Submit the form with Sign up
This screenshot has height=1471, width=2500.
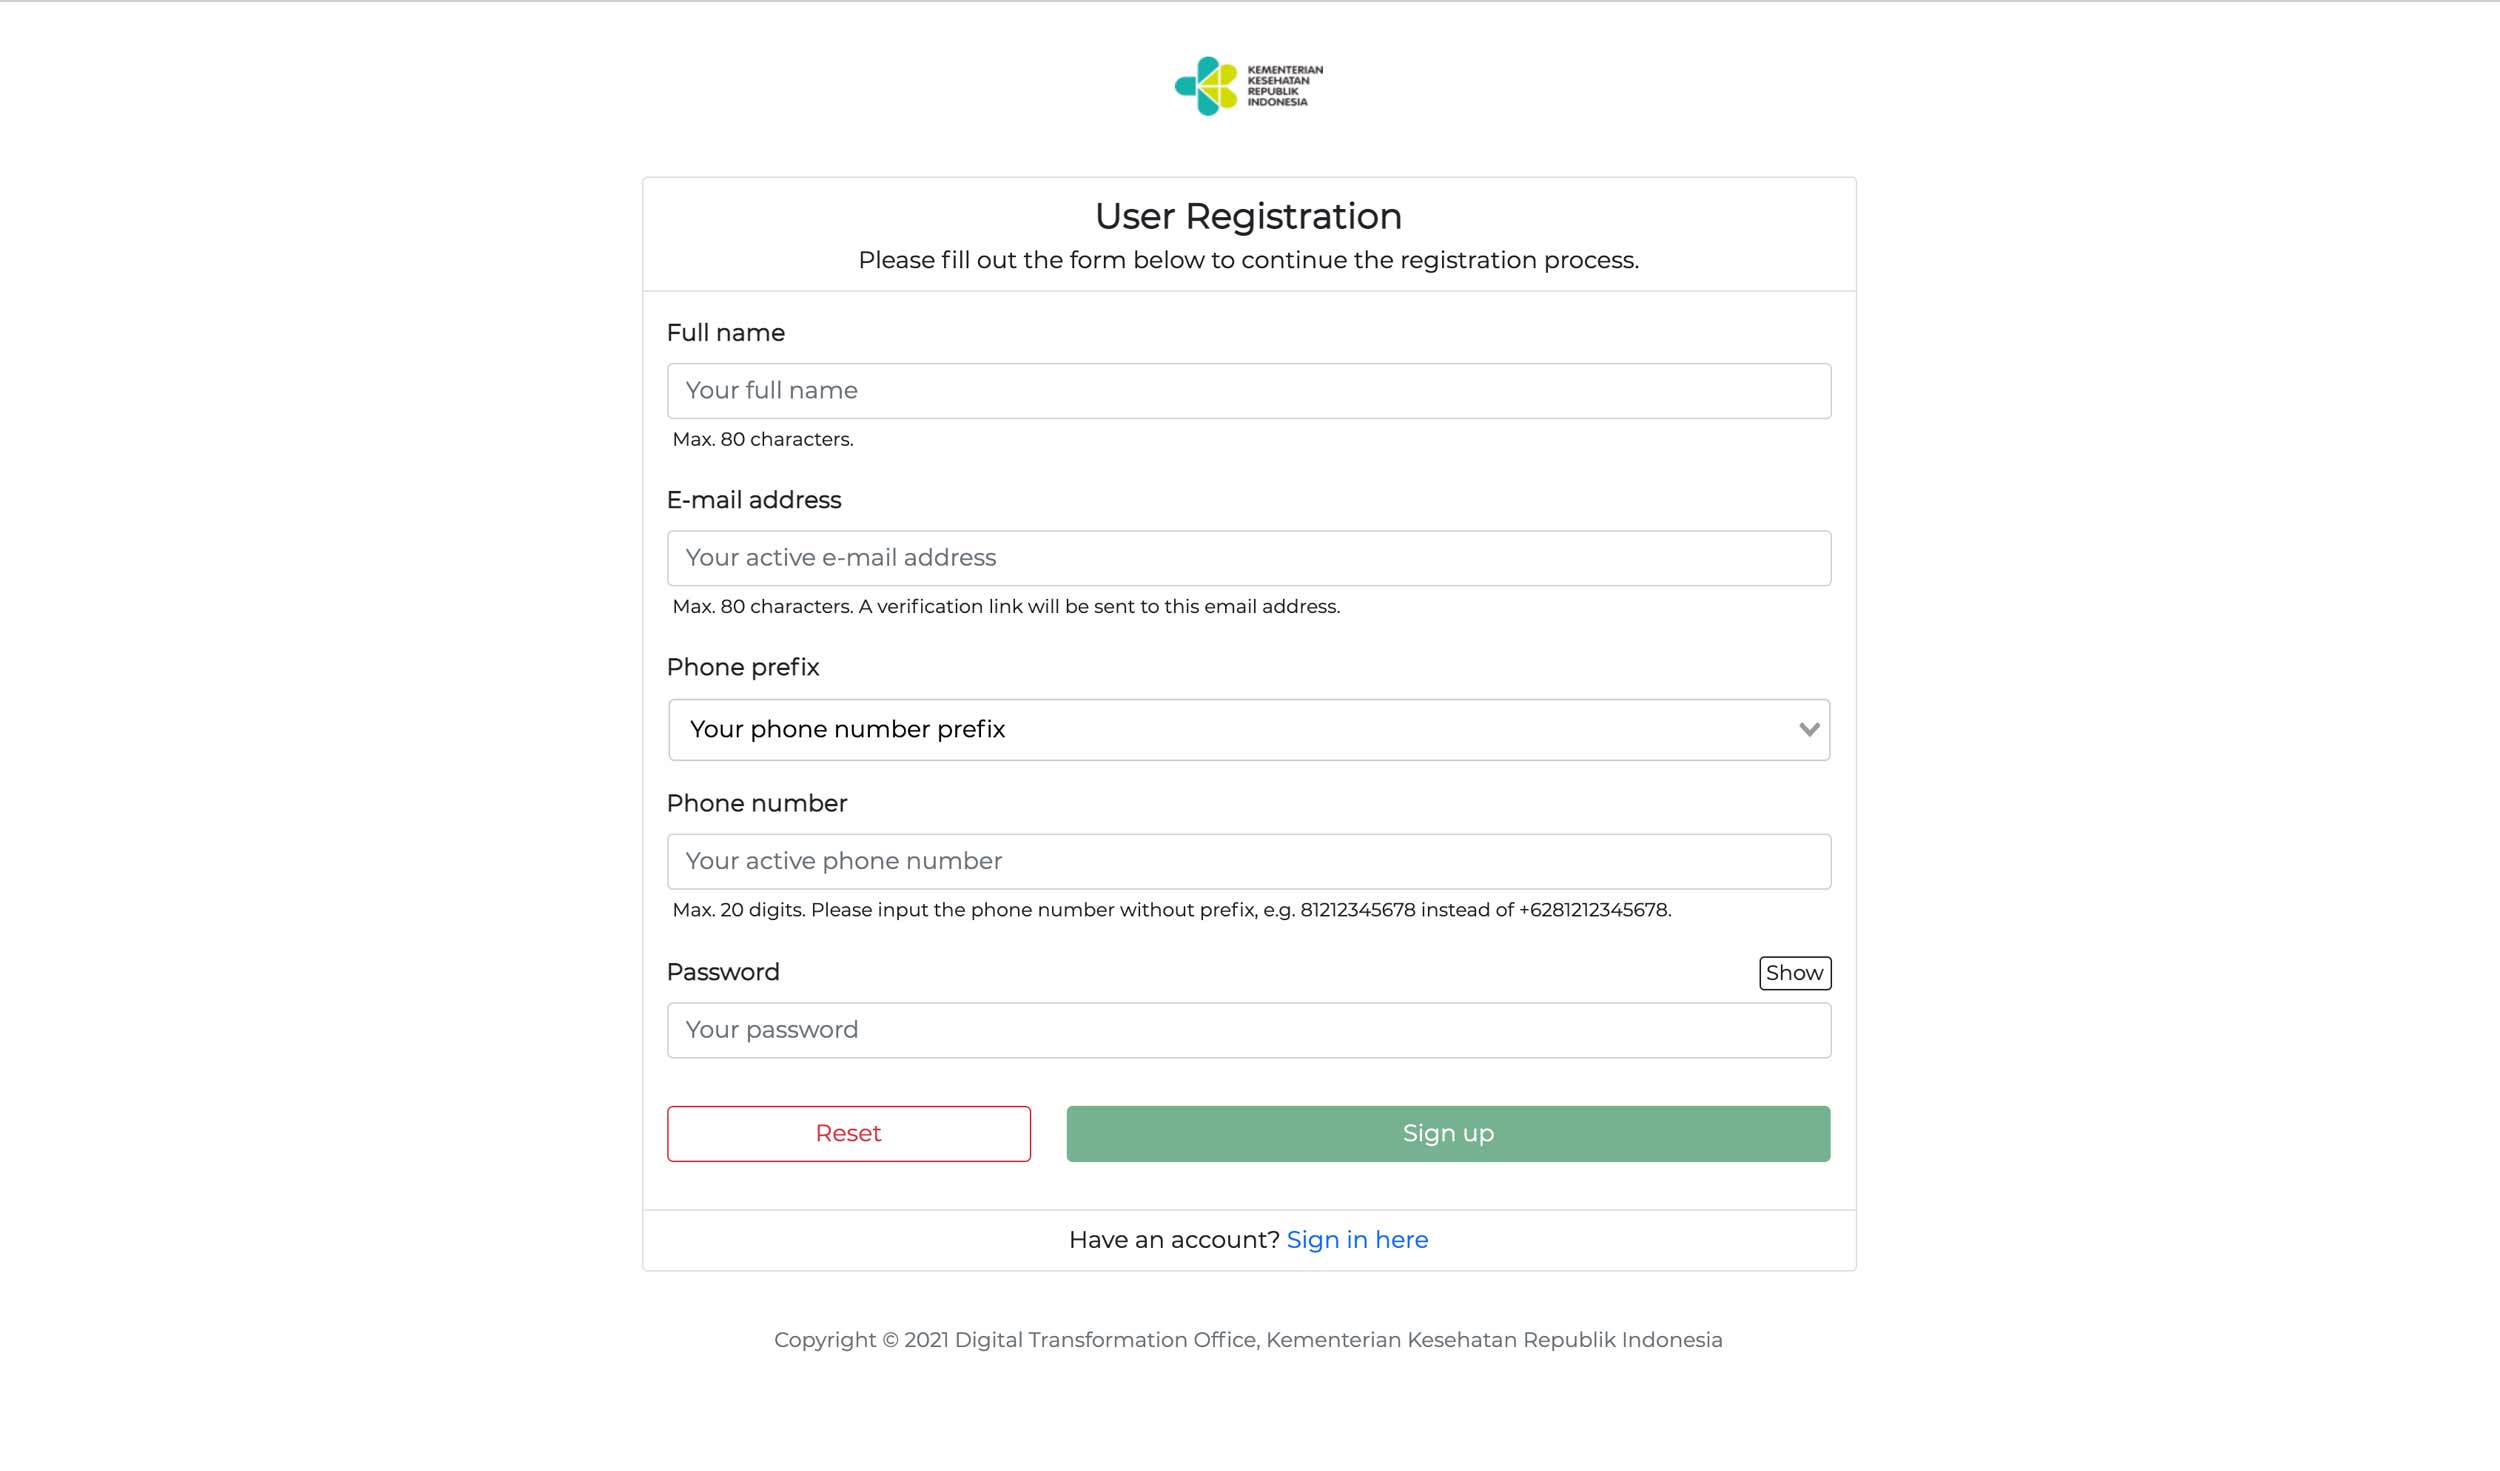click(x=1447, y=1134)
